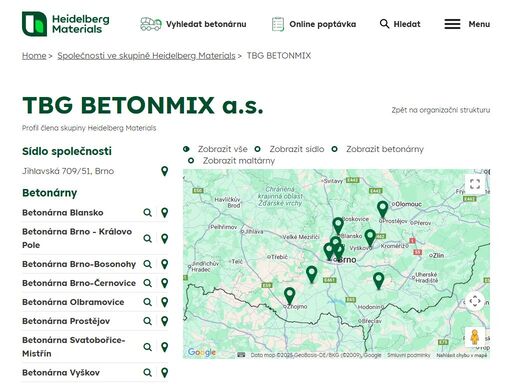Open Smluvní podmínky map terms link
Viewport: 512px width, 384px height.
[x=408, y=355]
